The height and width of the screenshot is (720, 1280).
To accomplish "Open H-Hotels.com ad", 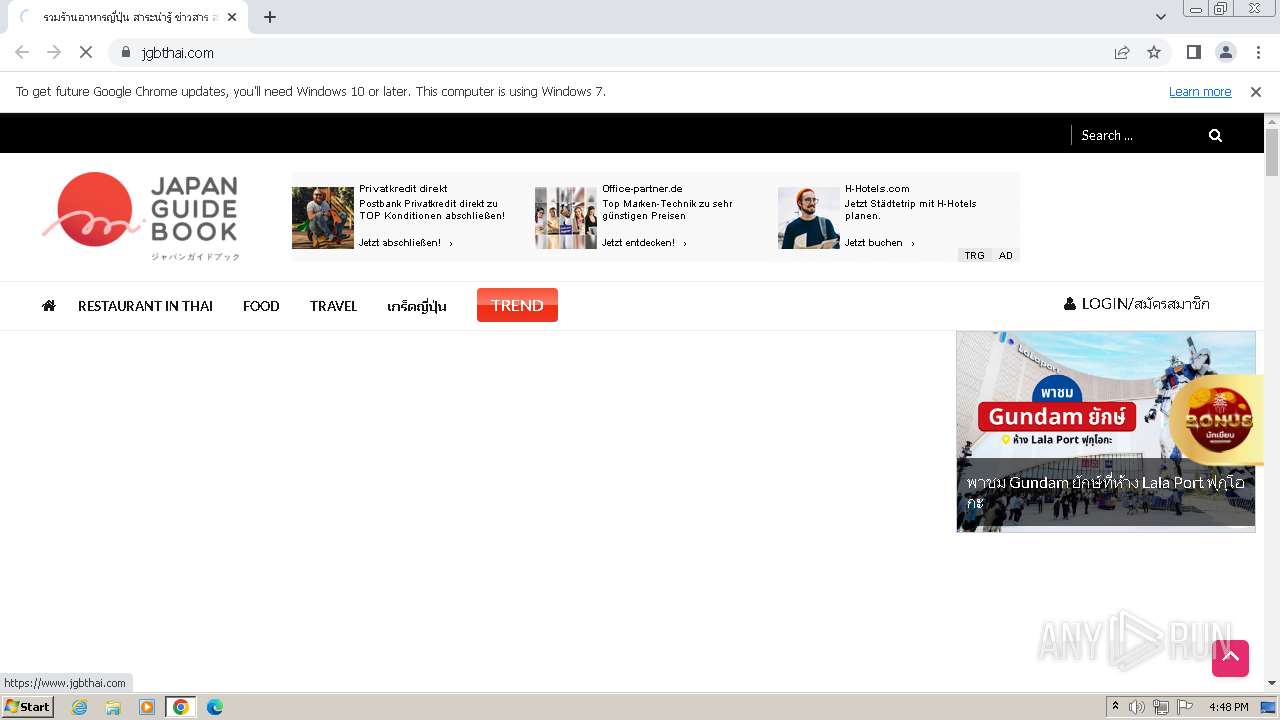I will pyautogui.click(x=877, y=188).
